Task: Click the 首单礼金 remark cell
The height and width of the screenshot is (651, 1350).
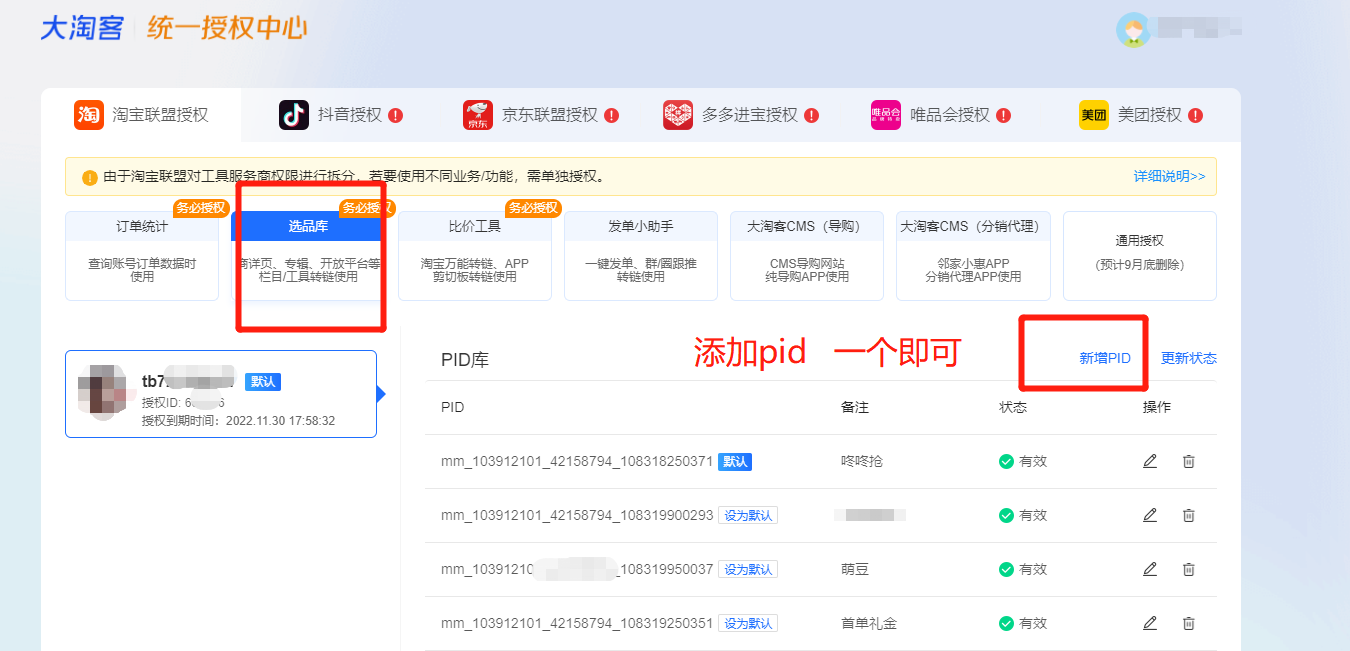Action: pos(869,623)
